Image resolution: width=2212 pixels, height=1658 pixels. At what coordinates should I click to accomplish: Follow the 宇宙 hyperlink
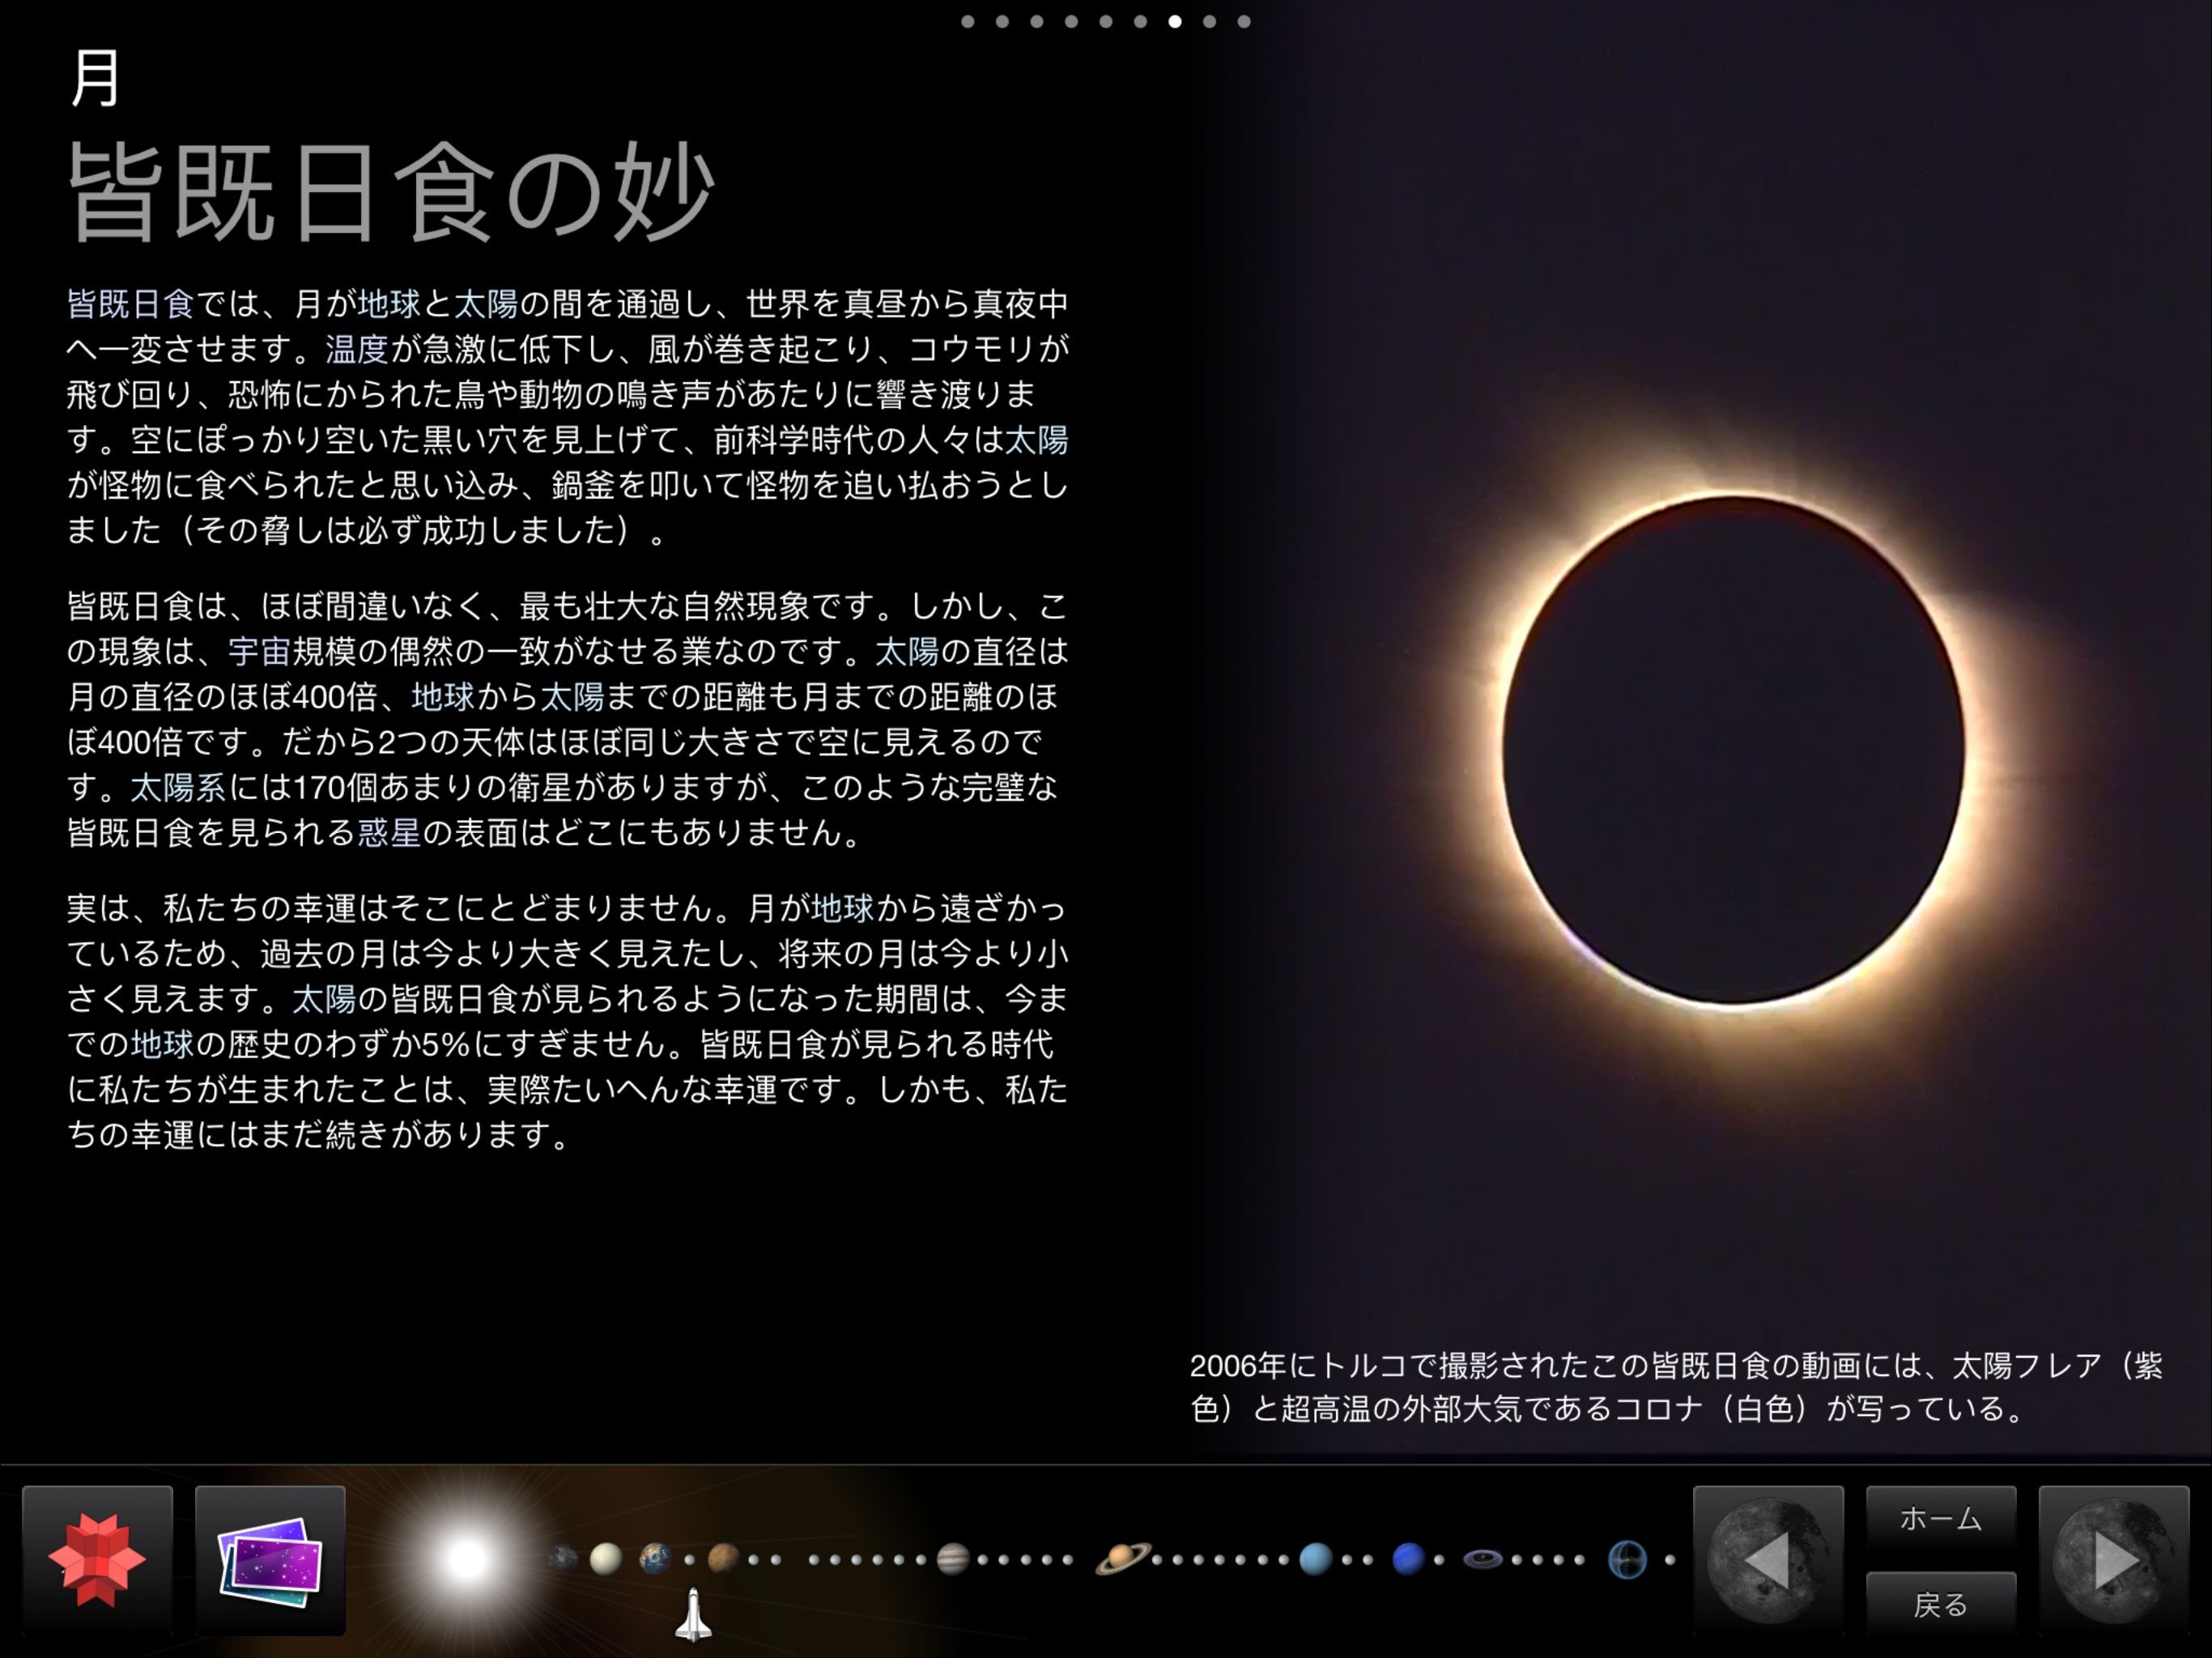259,652
